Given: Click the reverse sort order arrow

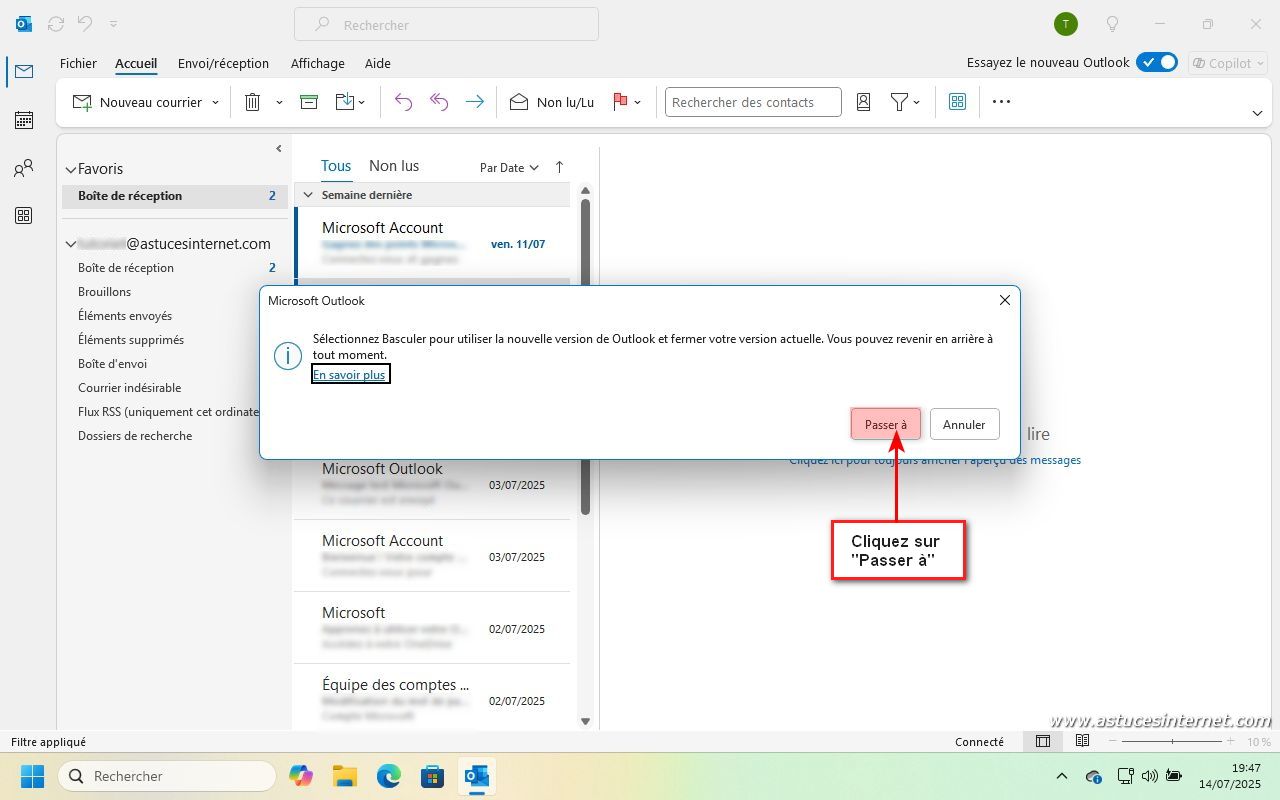Looking at the screenshot, I should coord(559,167).
